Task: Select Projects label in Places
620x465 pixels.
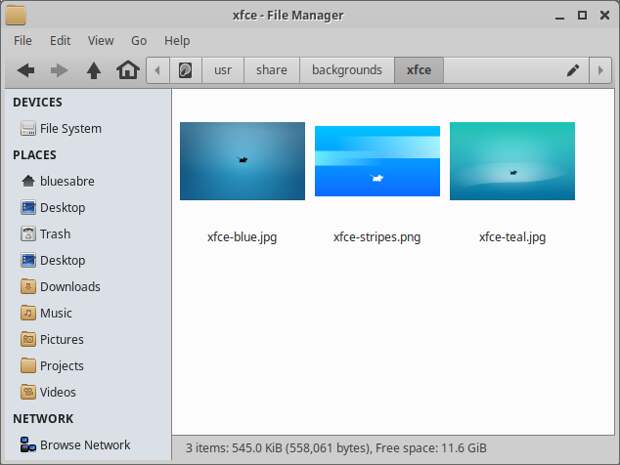Action: [62, 366]
